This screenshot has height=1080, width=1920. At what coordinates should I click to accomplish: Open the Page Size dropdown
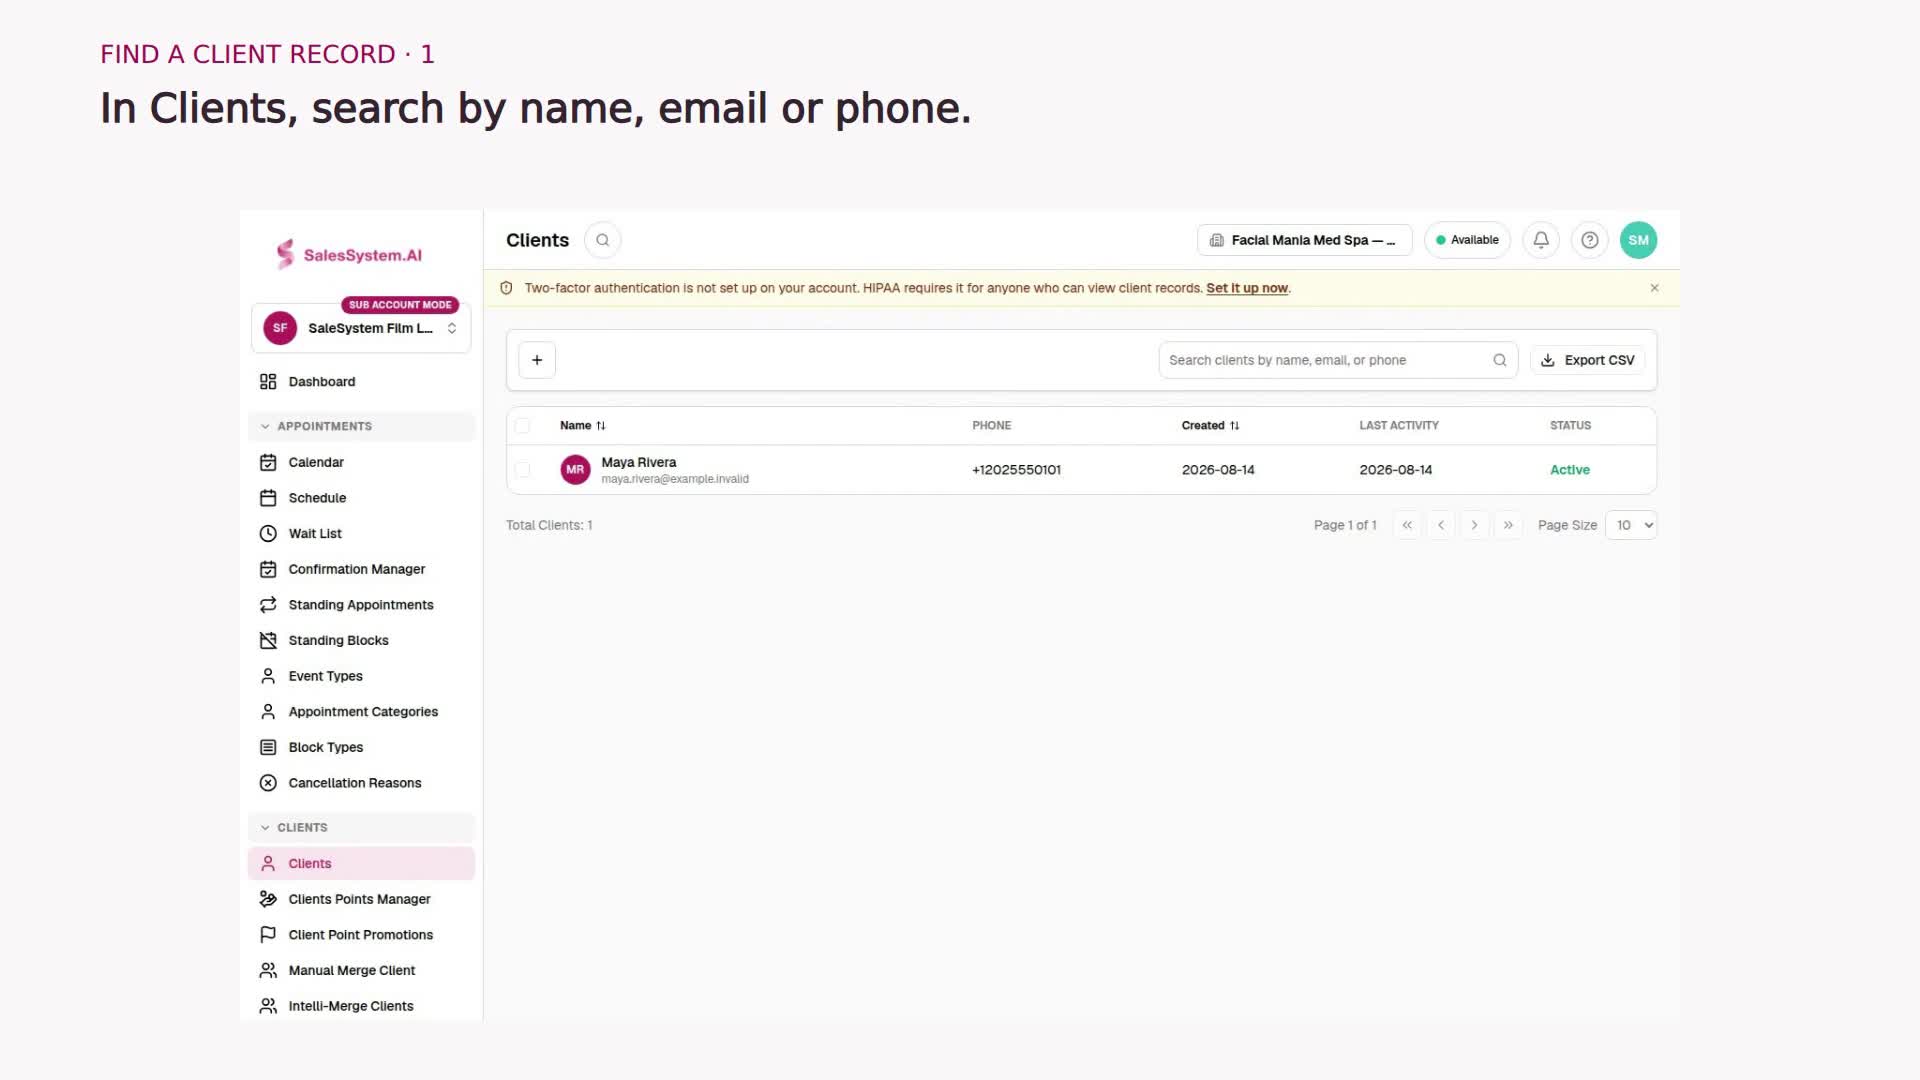tap(1631, 525)
